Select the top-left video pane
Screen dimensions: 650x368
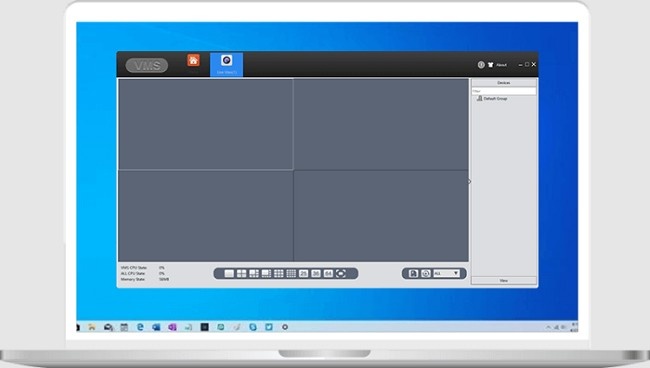coord(206,124)
